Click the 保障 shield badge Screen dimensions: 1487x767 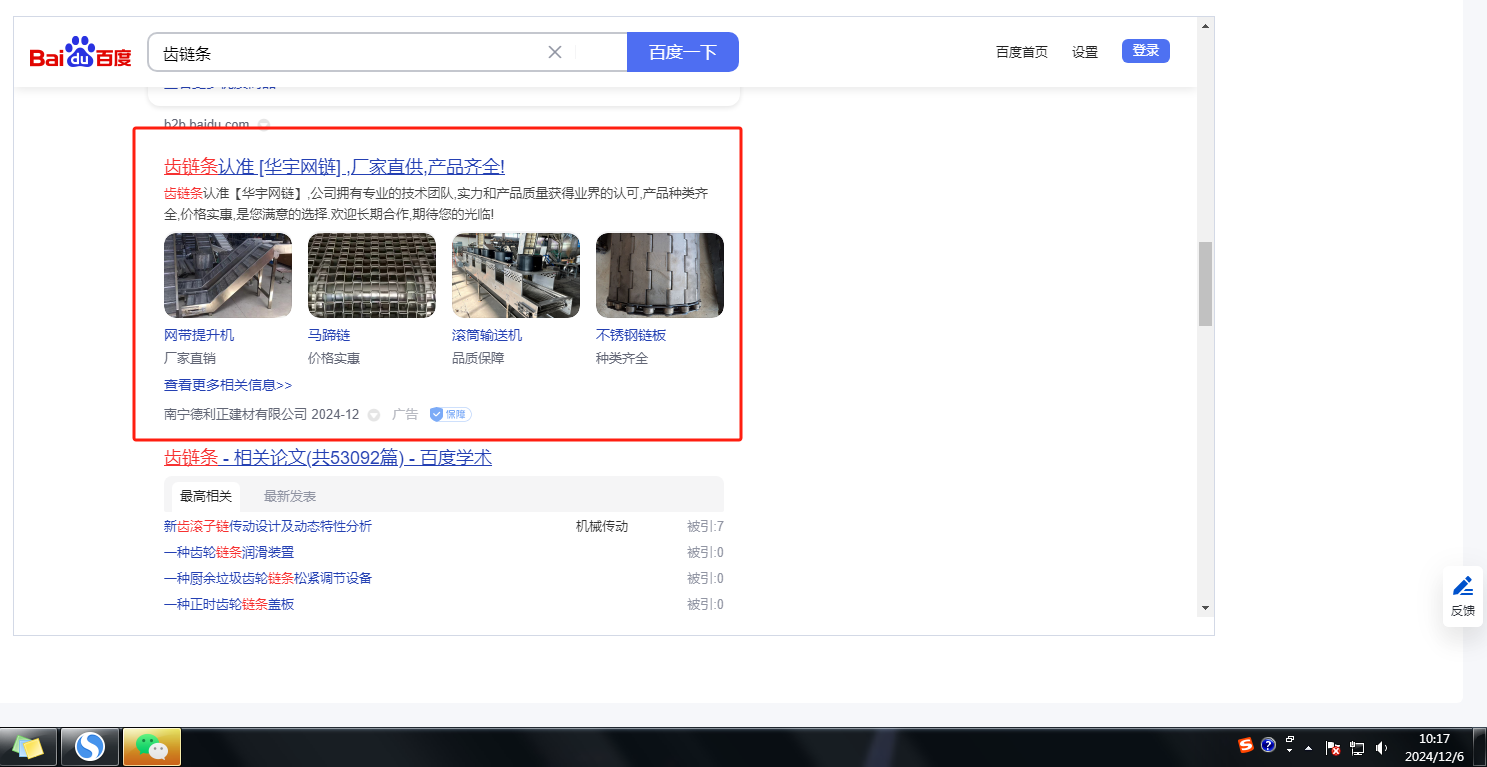coord(450,414)
